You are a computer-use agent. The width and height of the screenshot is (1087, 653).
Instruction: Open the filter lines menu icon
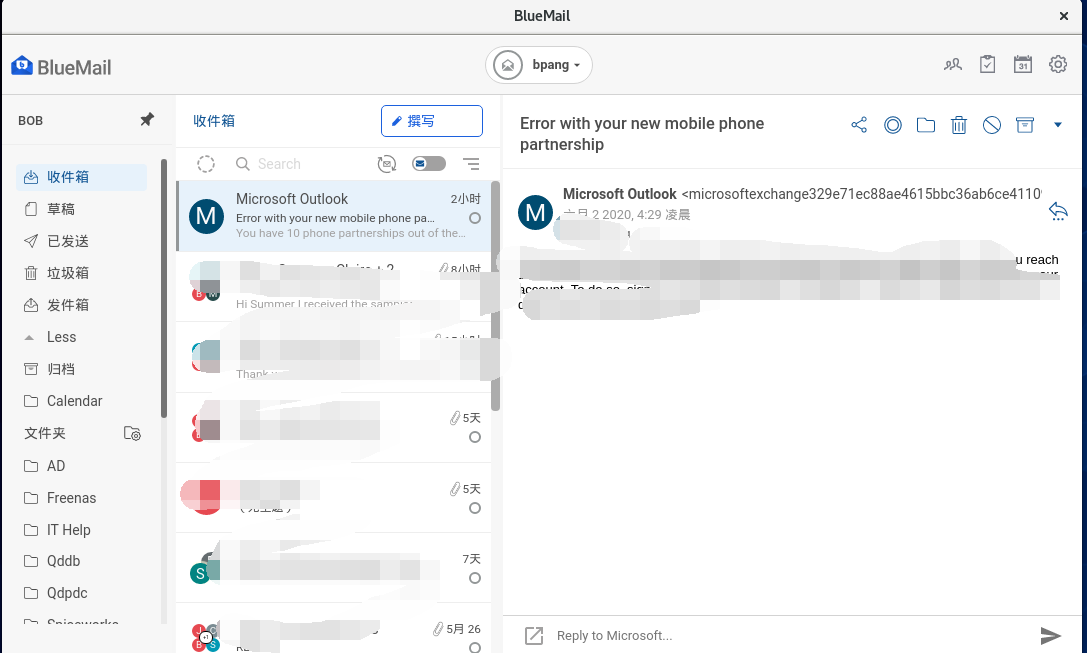coord(471,164)
